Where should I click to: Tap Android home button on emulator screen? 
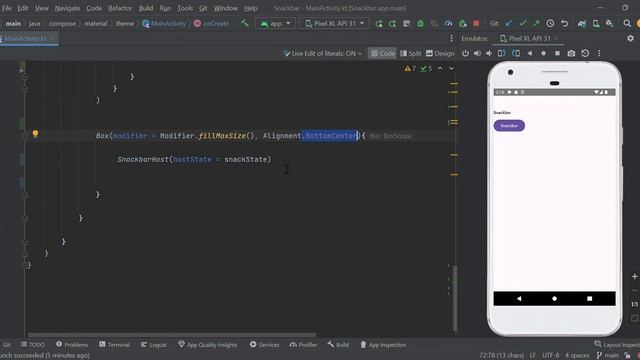click(x=554, y=298)
